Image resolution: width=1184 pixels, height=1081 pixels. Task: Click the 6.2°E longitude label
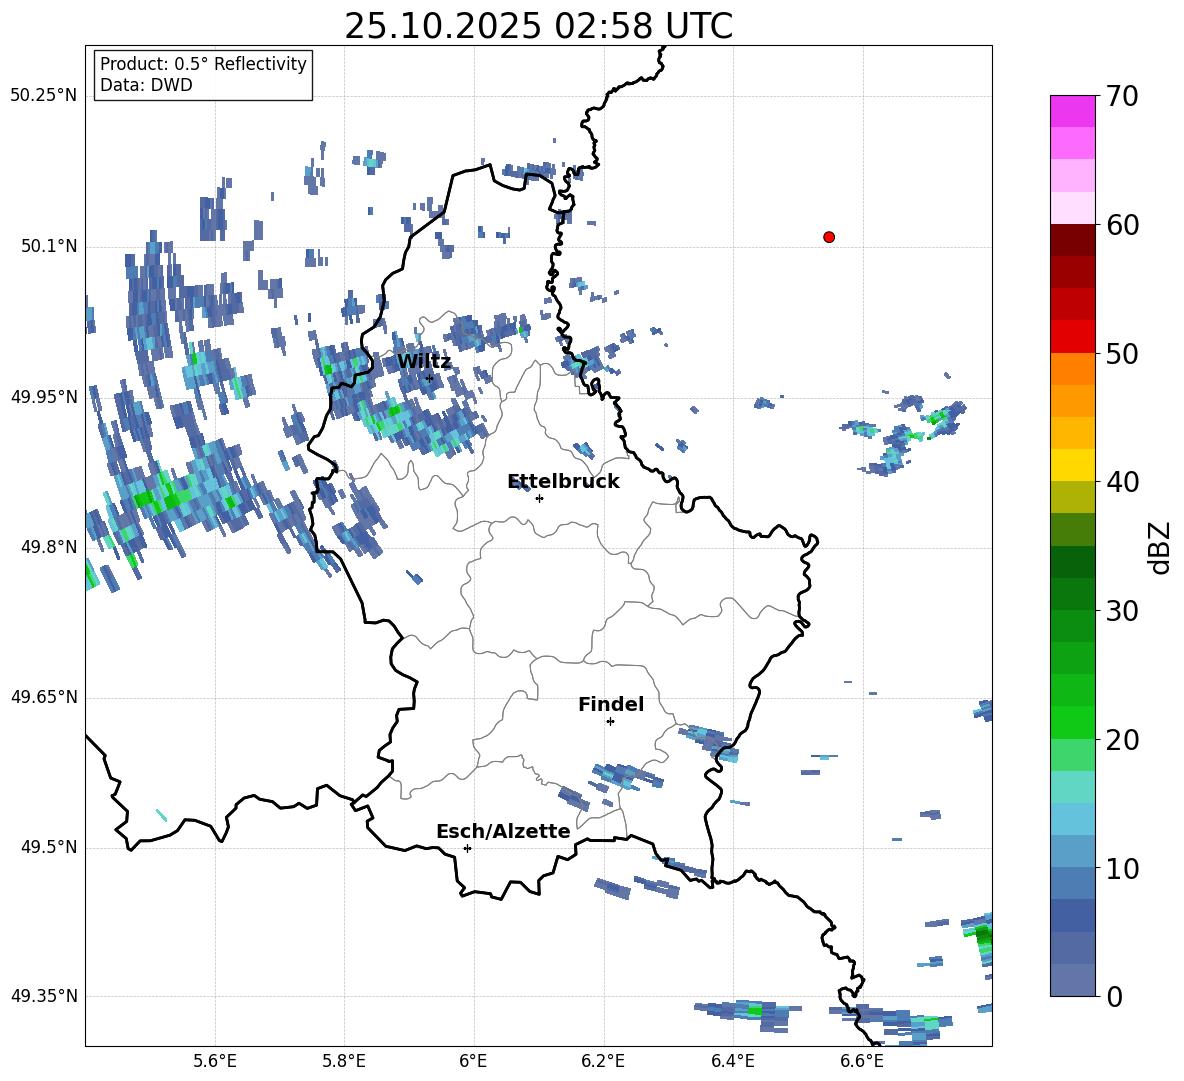[x=603, y=1061]
